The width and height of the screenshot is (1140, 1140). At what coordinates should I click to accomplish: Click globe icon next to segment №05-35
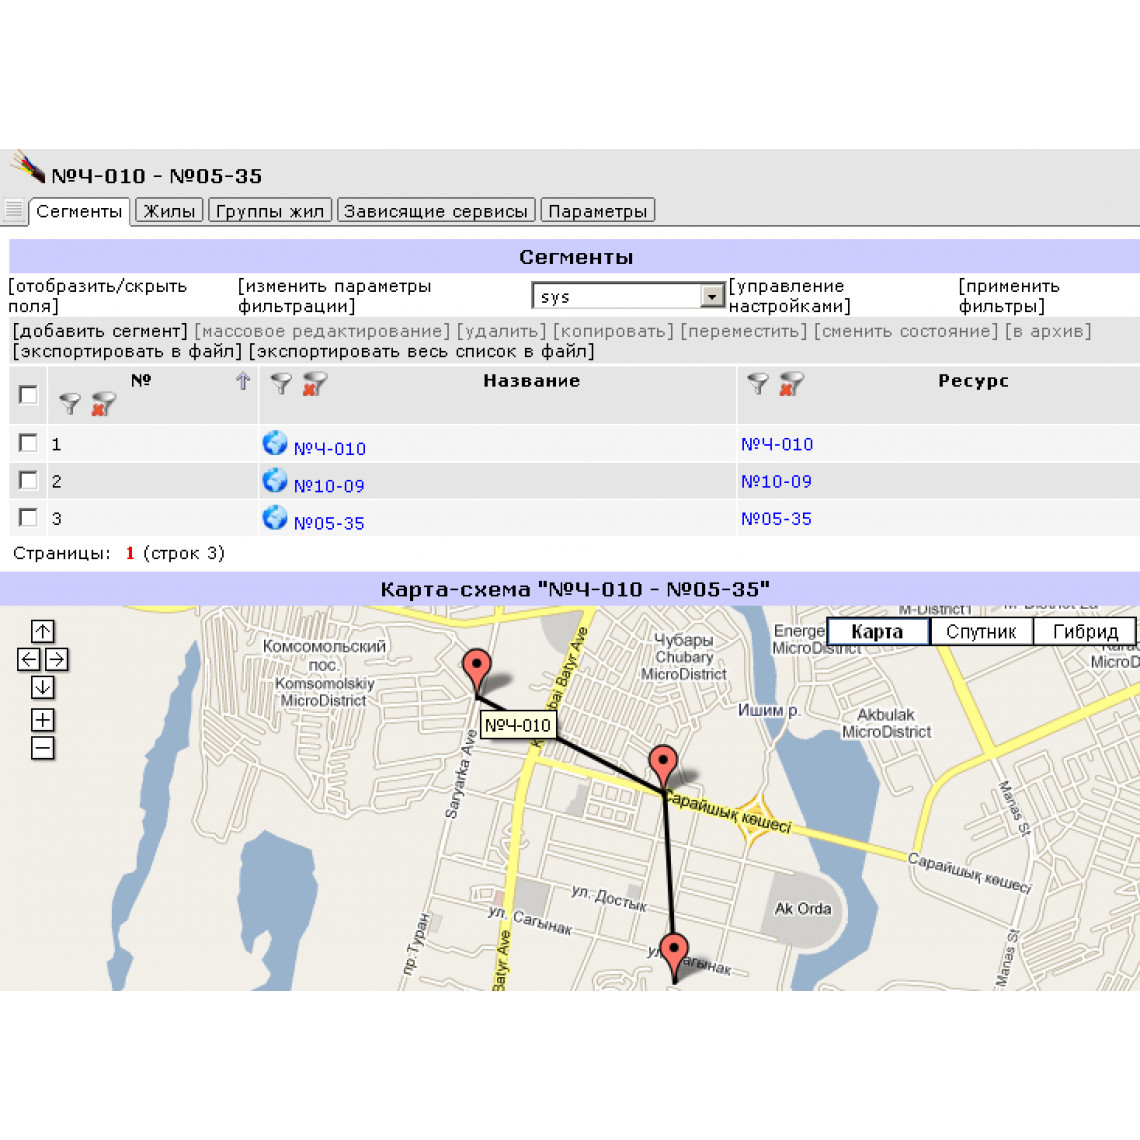[275, 517]
